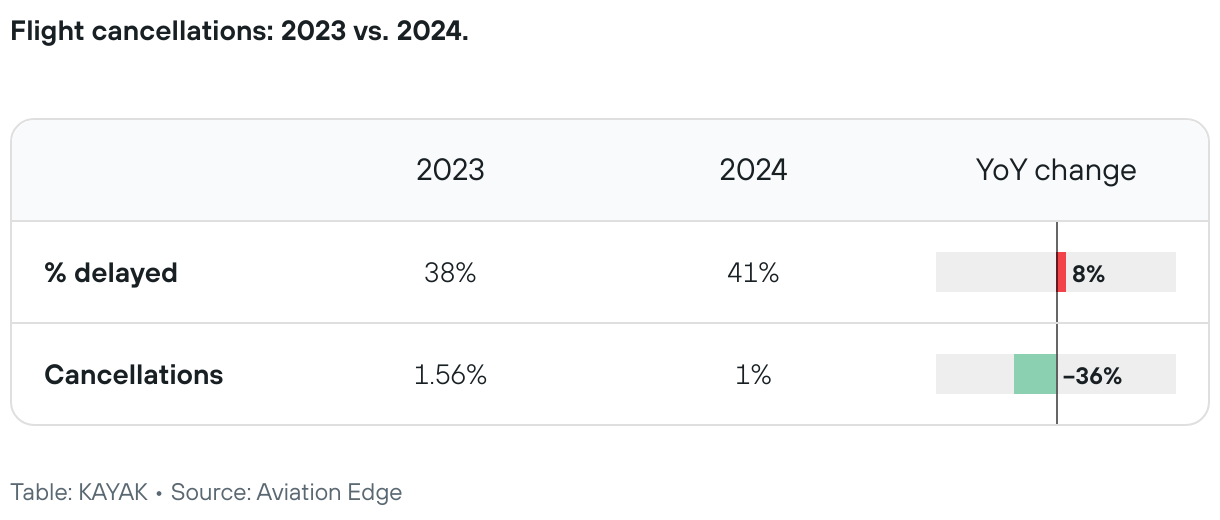Select the 38% delayed value for 2023

click(x=450, y=272)
